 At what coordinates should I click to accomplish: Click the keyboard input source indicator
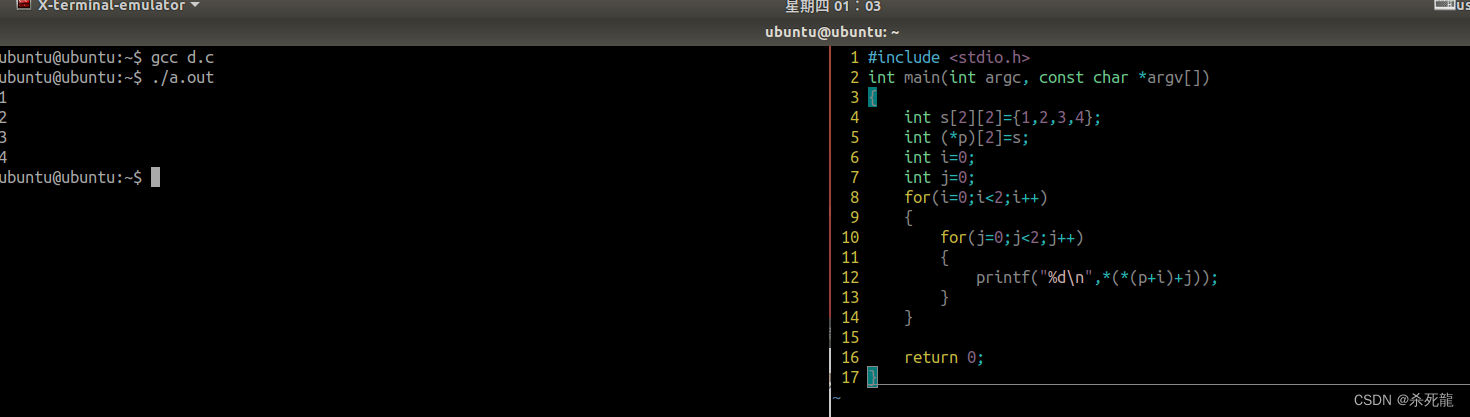1443,6
